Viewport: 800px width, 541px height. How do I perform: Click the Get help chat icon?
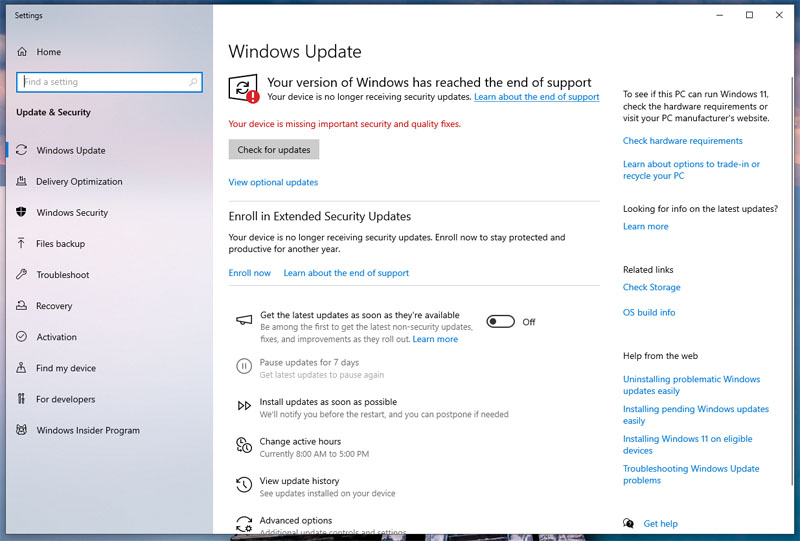point(629,523)
